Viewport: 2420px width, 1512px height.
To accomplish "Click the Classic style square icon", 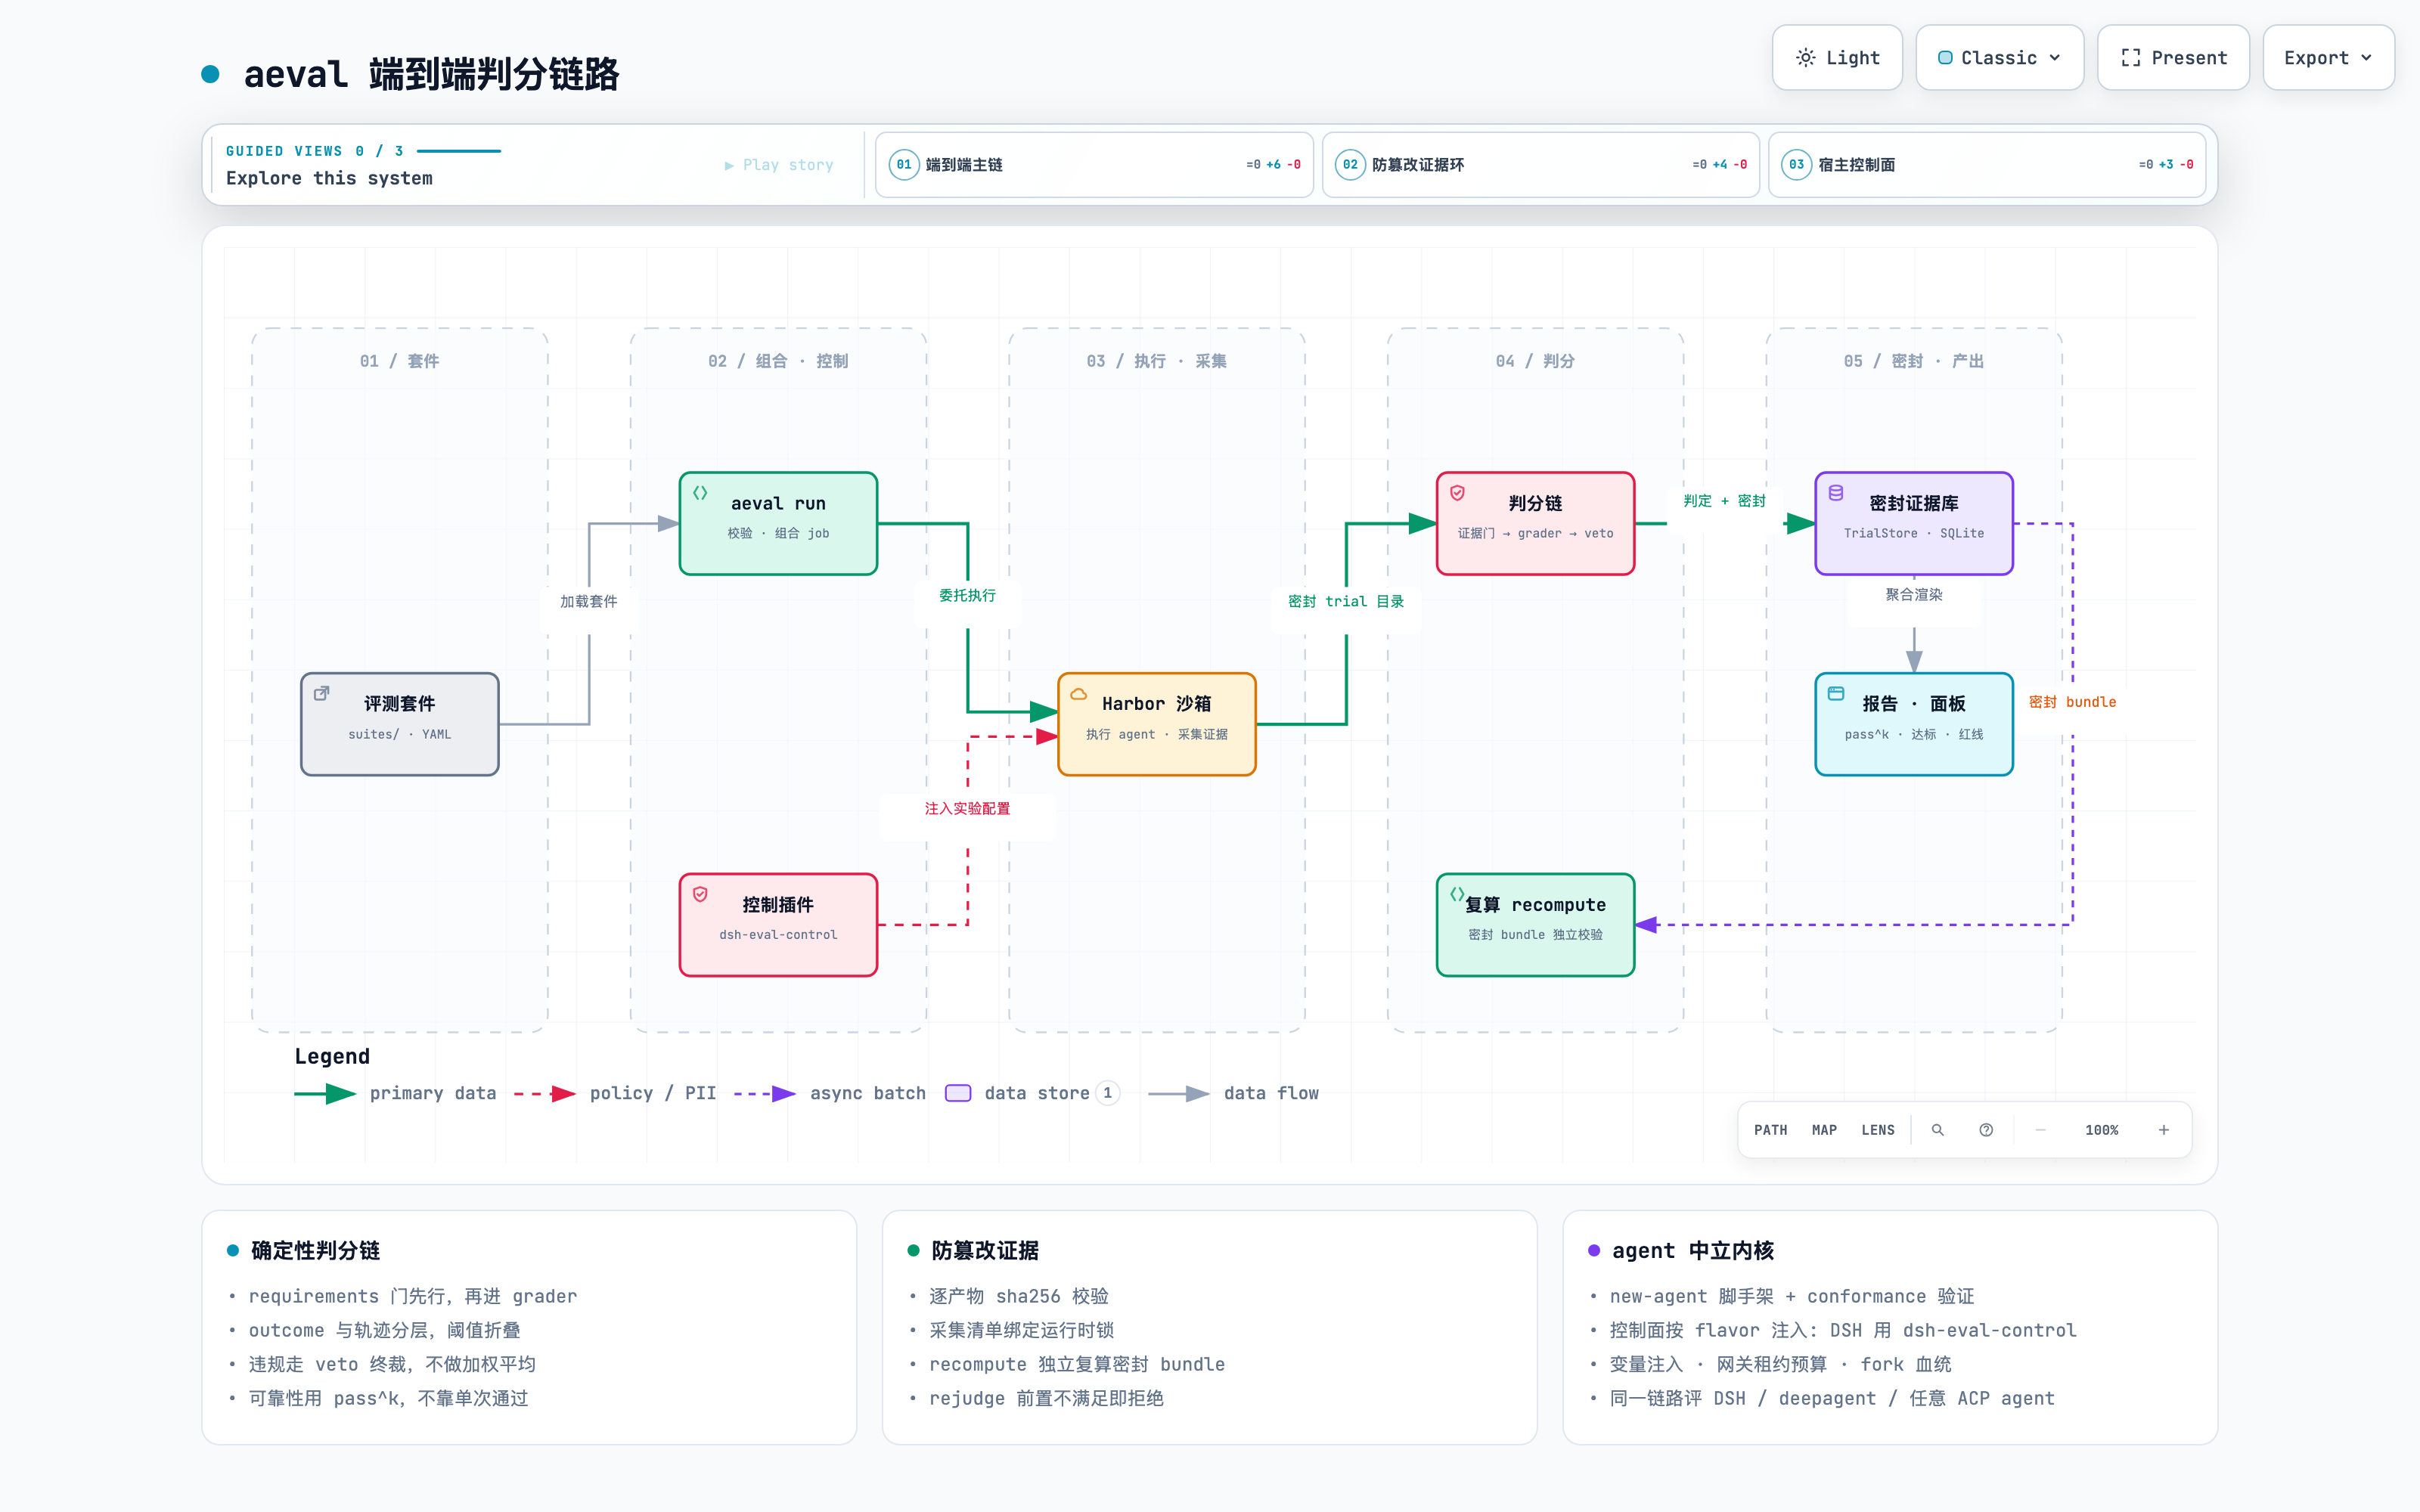I will (x=1945, y=58).
